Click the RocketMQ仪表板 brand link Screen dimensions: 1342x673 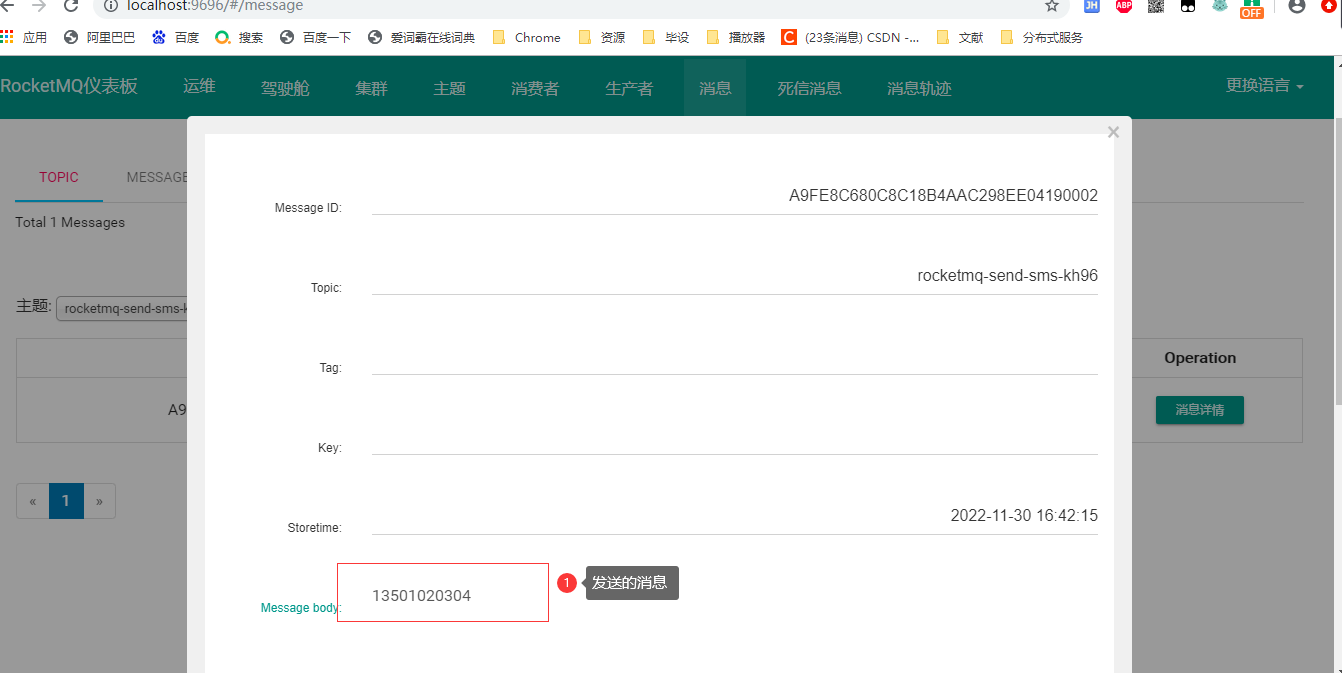[x=69, y=86]
